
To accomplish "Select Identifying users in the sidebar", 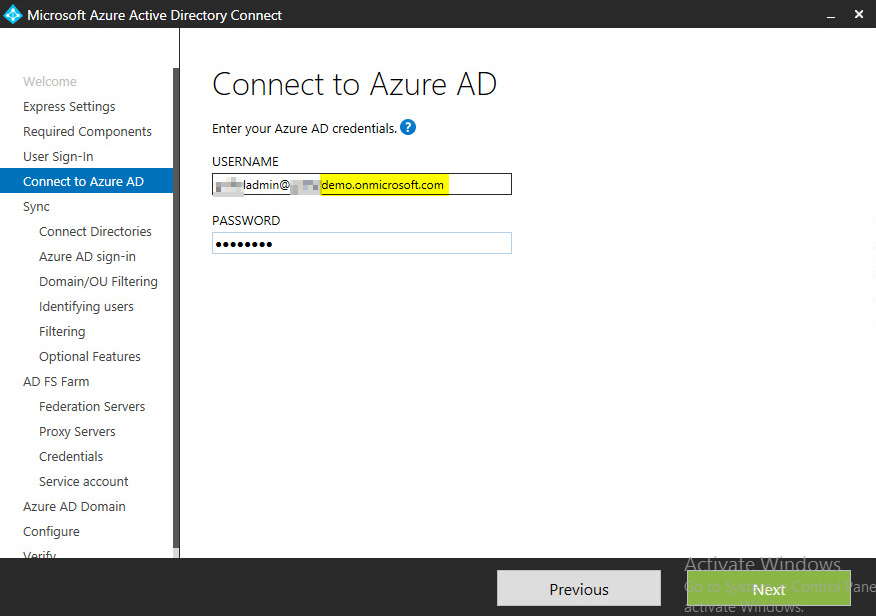I will [86, 307].
